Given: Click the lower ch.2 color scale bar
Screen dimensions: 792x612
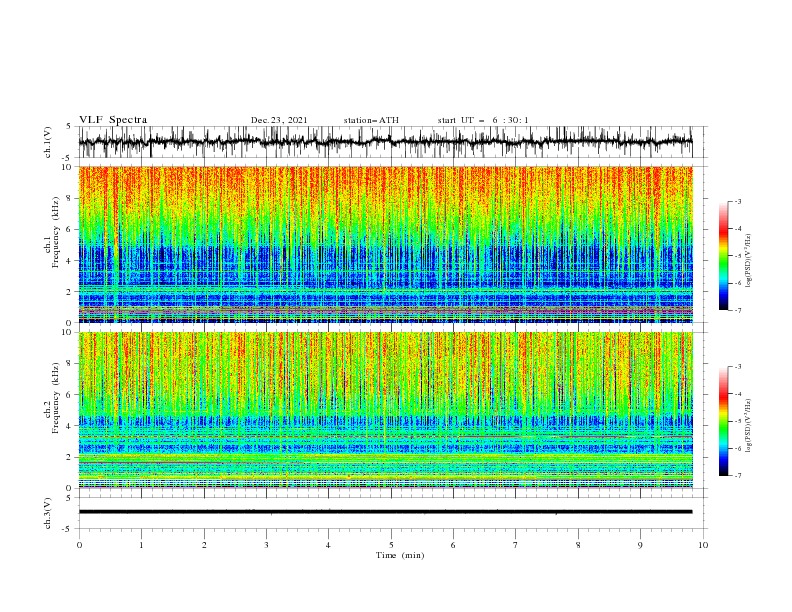Looking at the screenshot, I should point(723,421).
